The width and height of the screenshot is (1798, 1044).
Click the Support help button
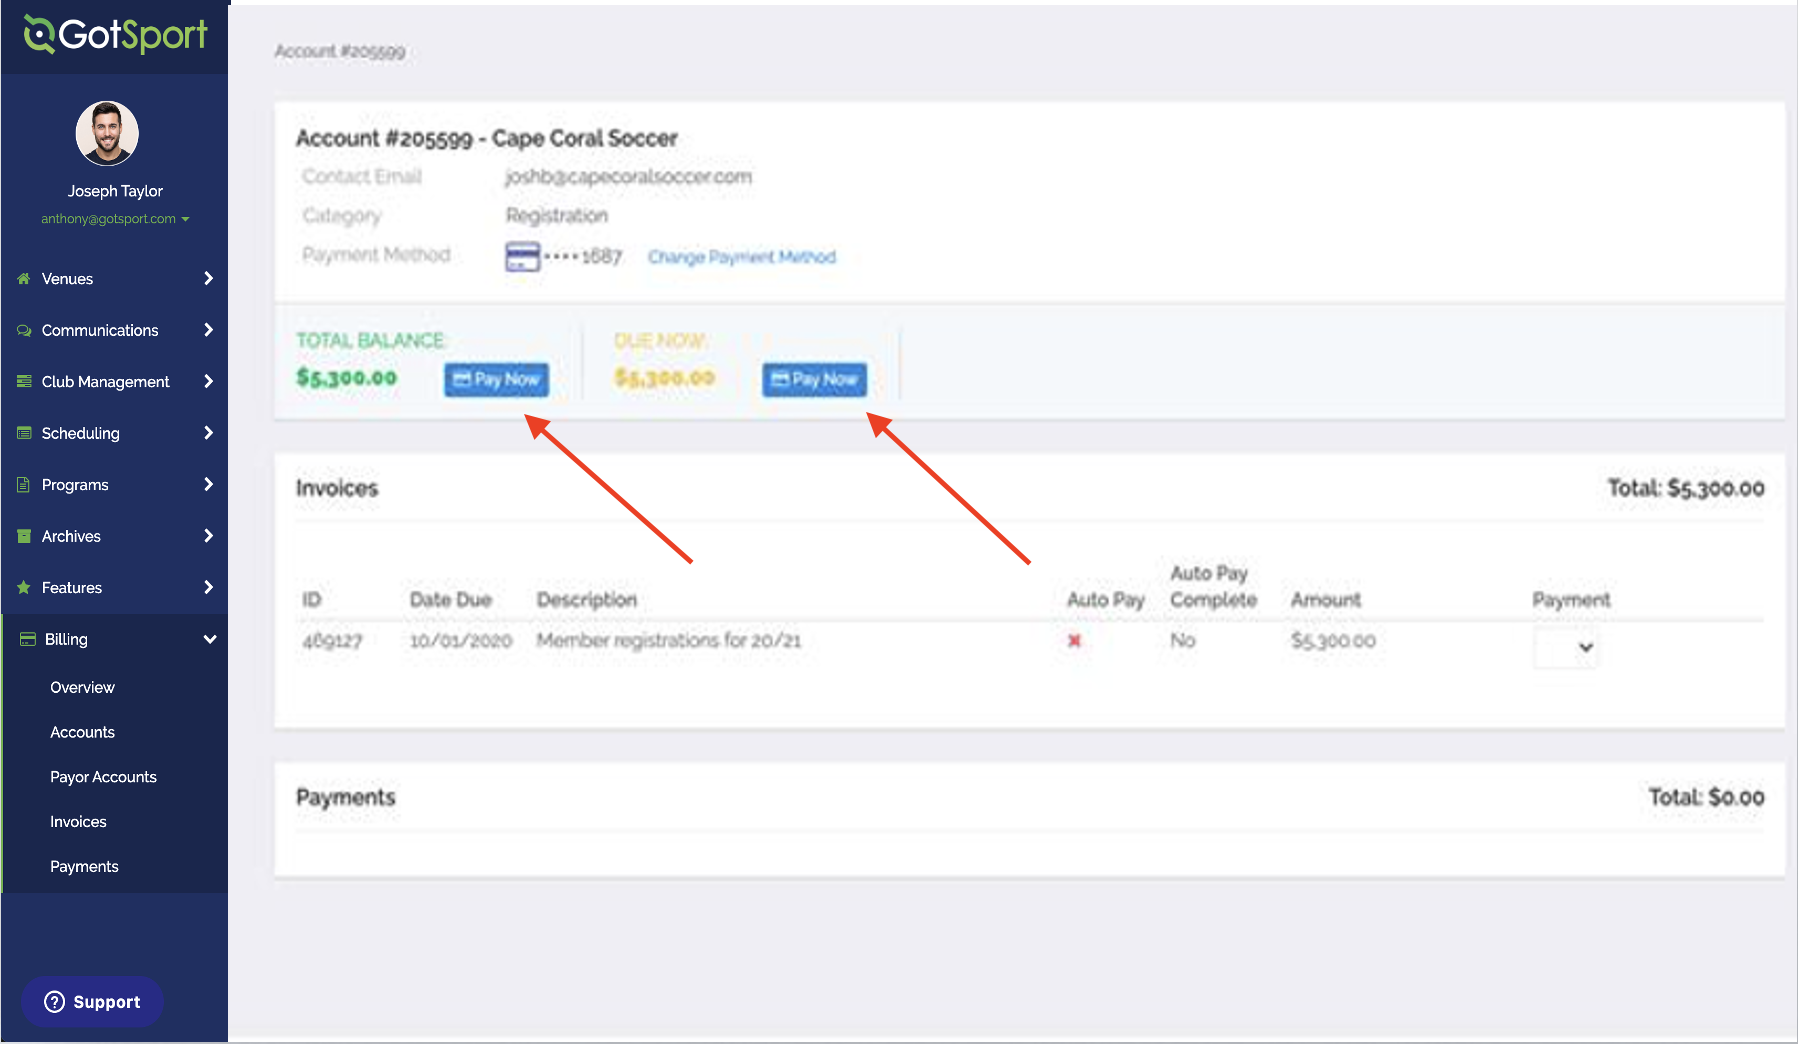pos(92,1002)
